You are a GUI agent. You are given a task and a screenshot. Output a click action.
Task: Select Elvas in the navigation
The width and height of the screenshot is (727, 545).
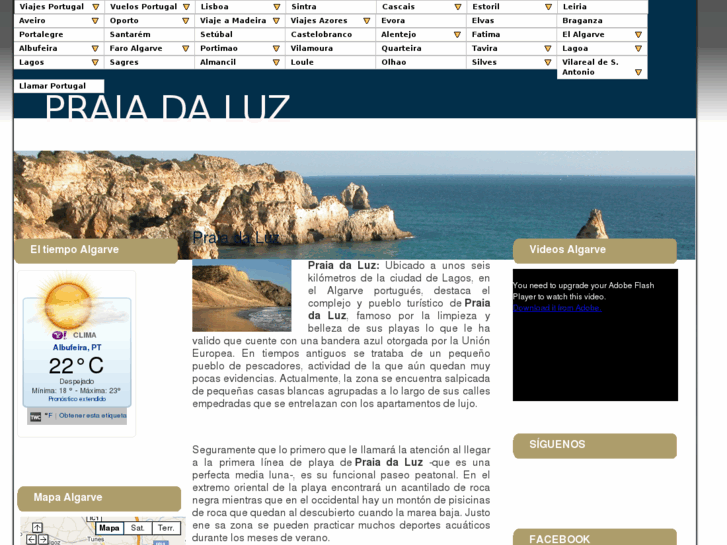[x=511, y=20]
